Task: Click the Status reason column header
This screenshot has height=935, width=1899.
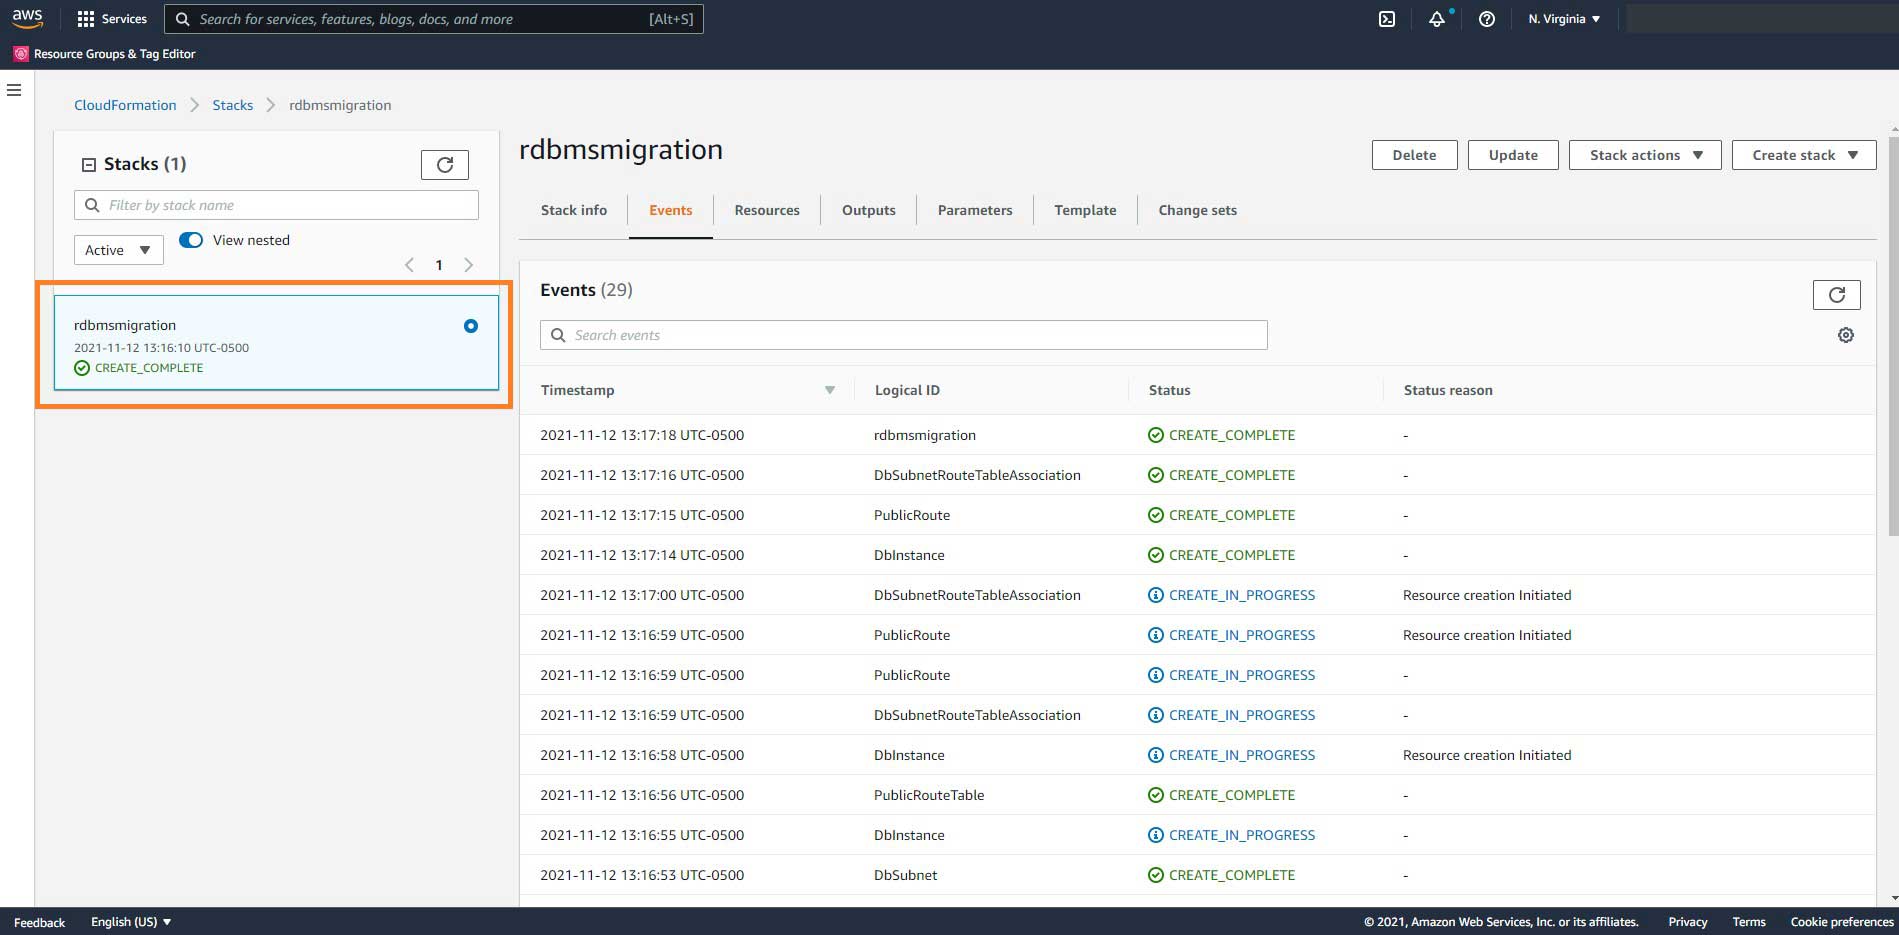Action: tap(1448, 390)
